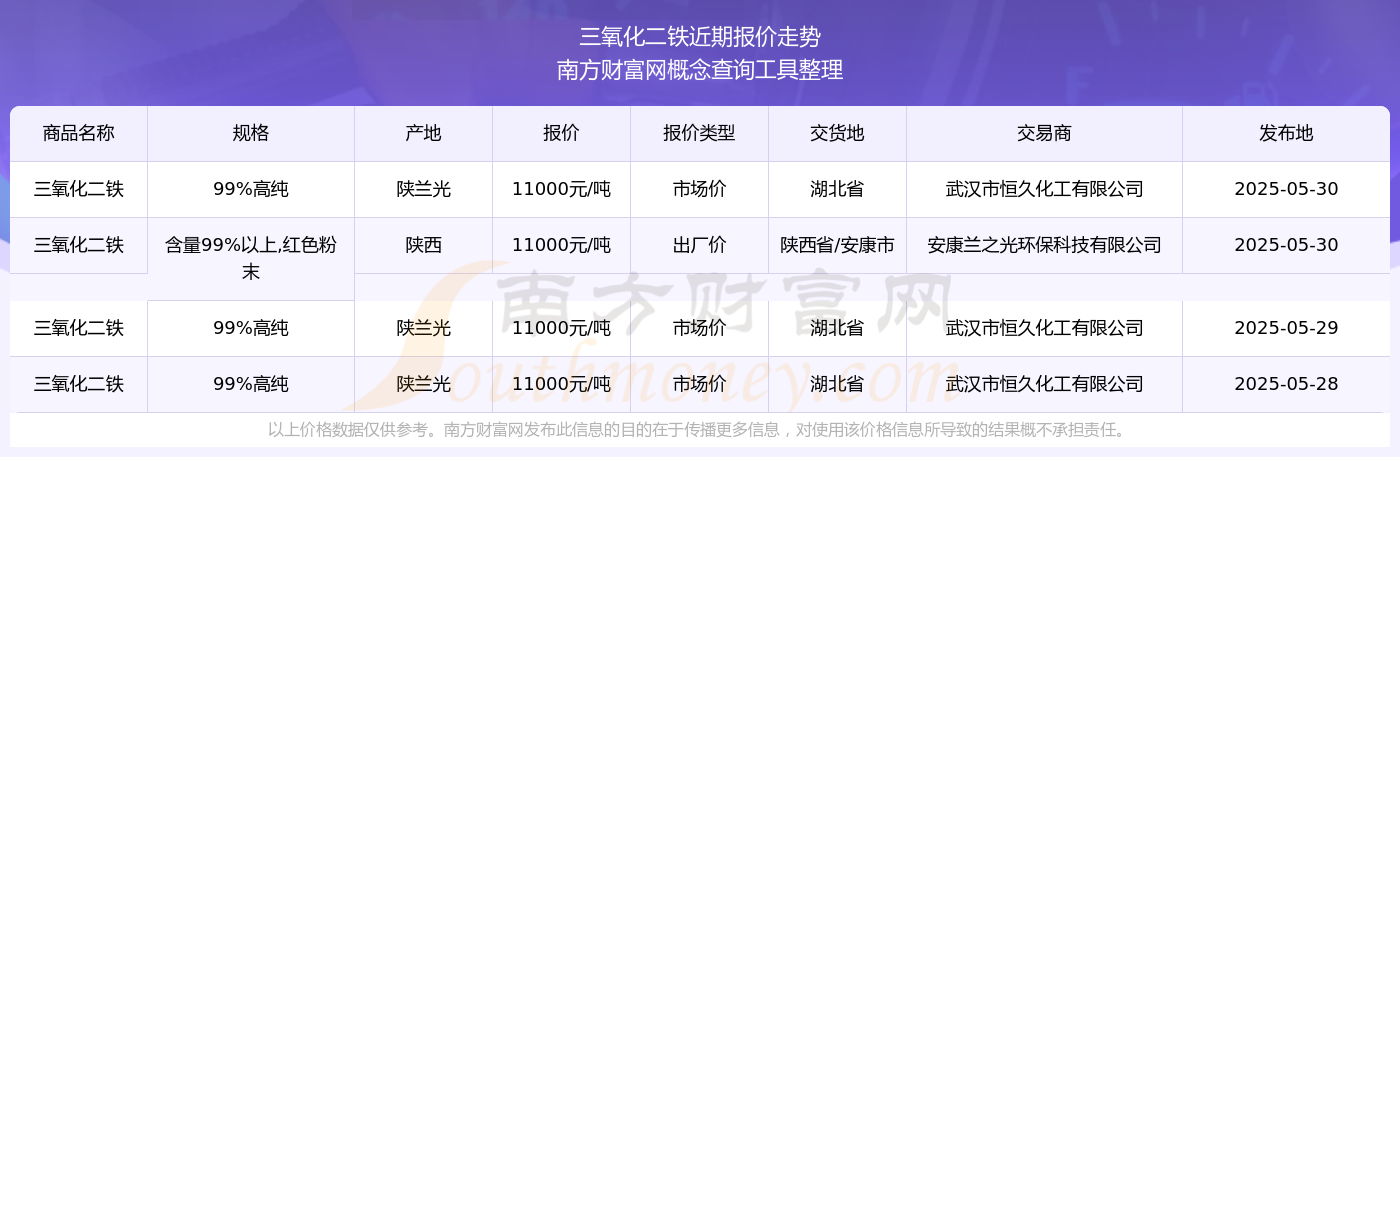
Task: Click 陕兰光 in the 2025-05-29 row
Action: tap(424, 328)
